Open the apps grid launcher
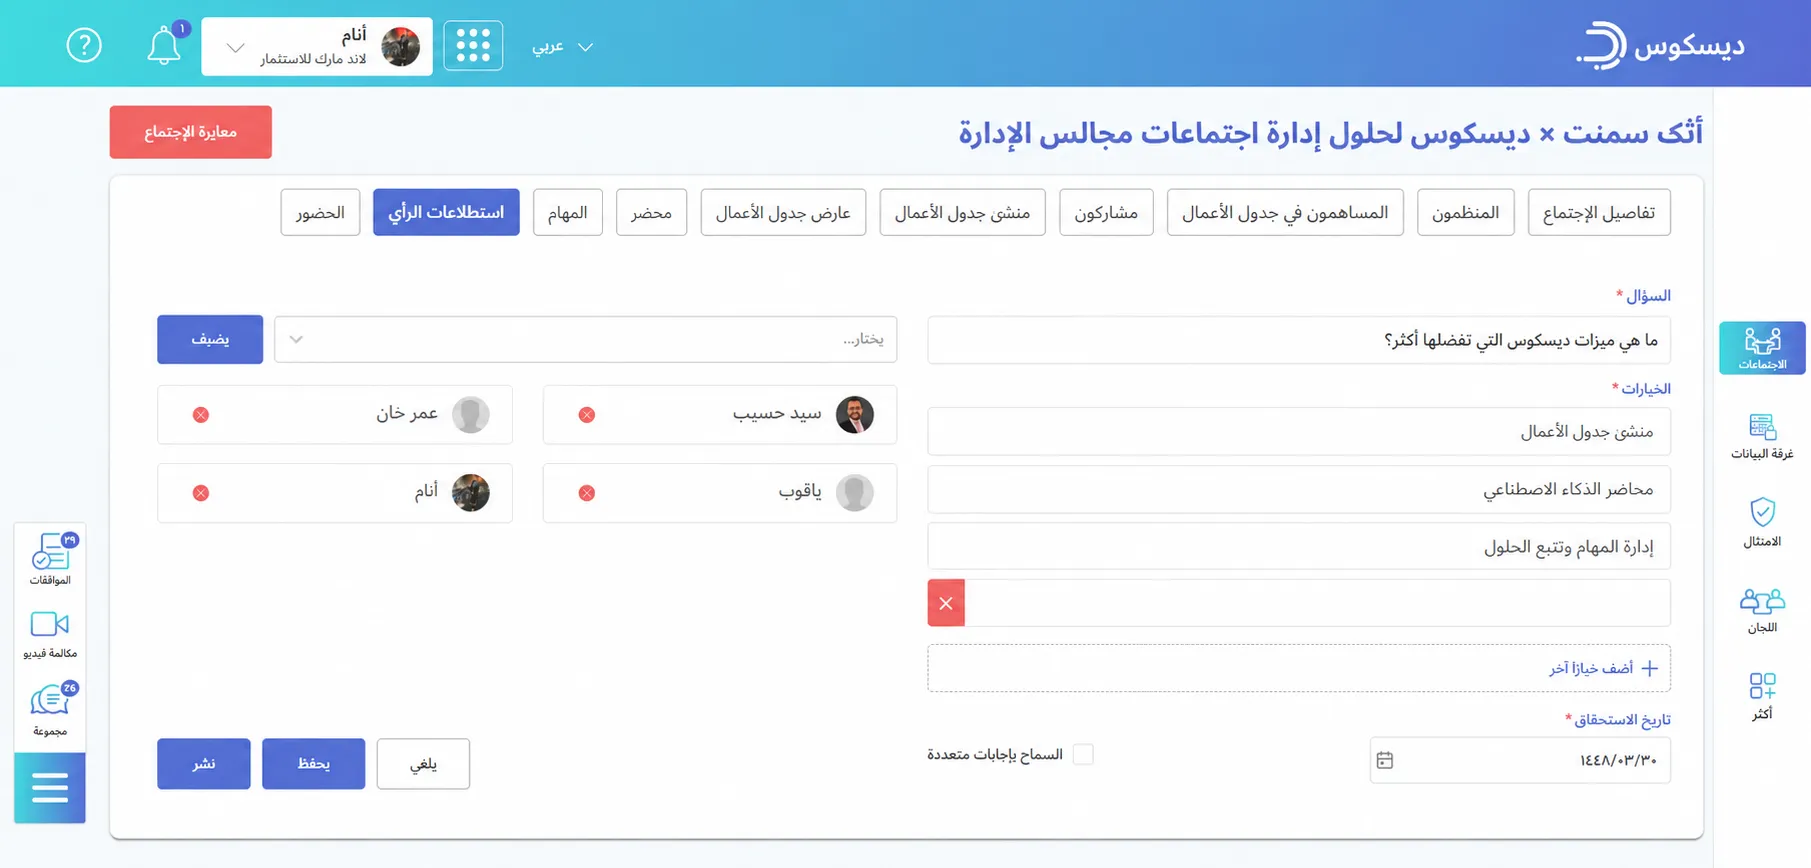This screenshot has height=868, width=1811. pyautogui.click(x=473, y=46)
